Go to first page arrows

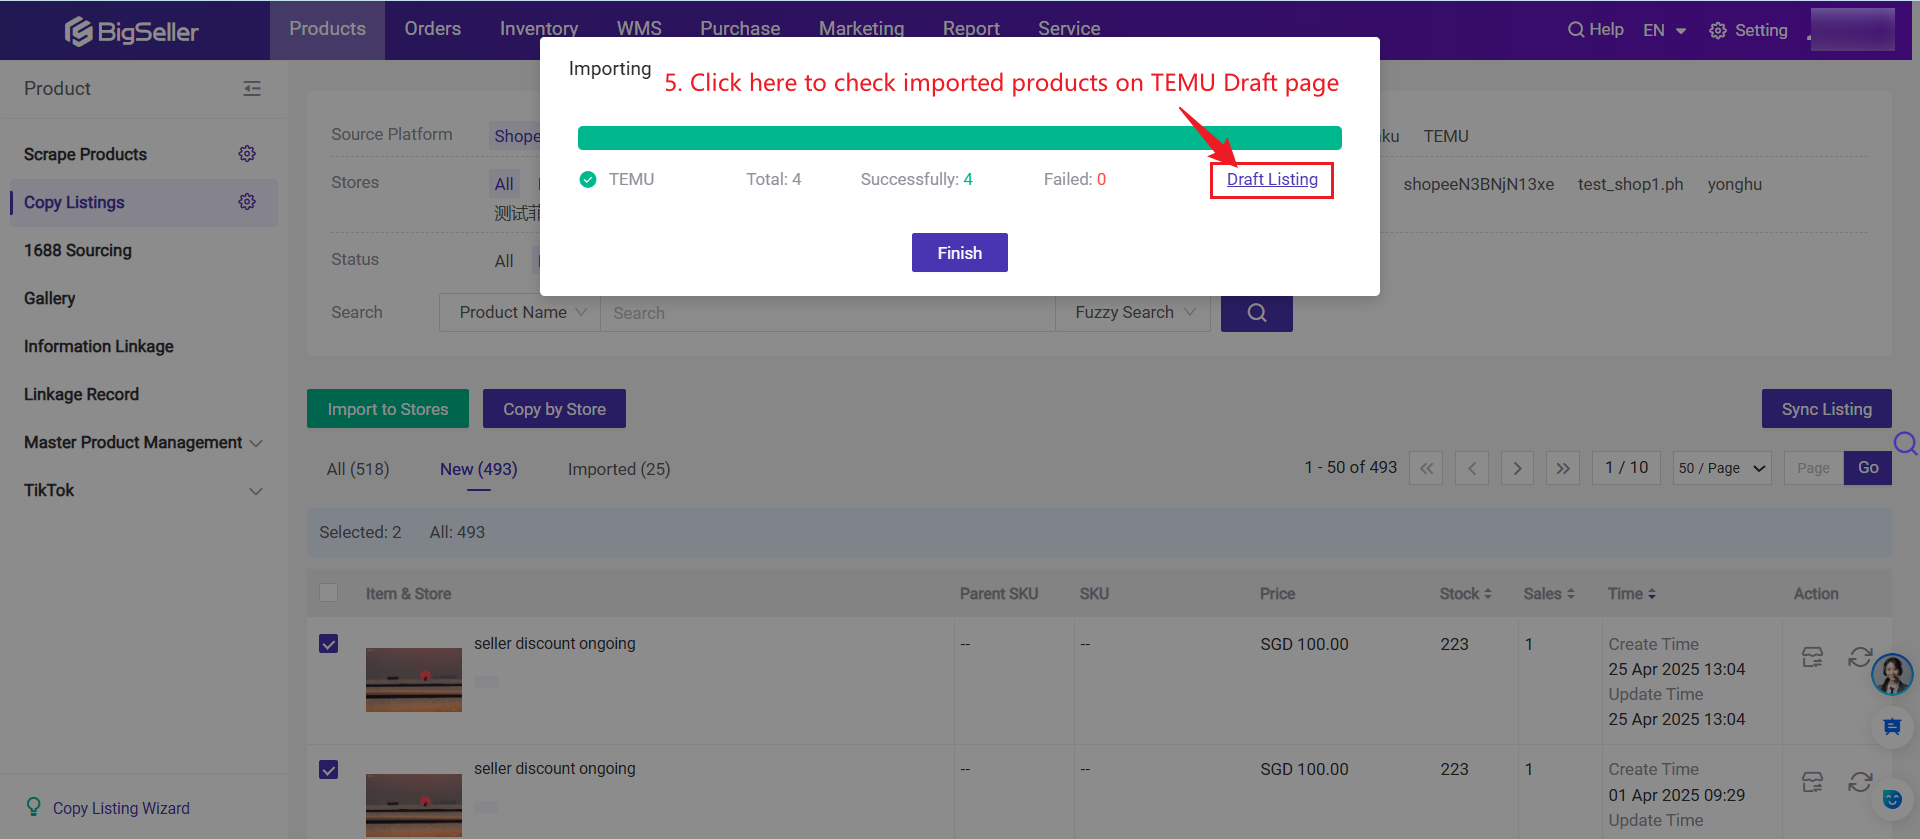tap(1426, 468)
